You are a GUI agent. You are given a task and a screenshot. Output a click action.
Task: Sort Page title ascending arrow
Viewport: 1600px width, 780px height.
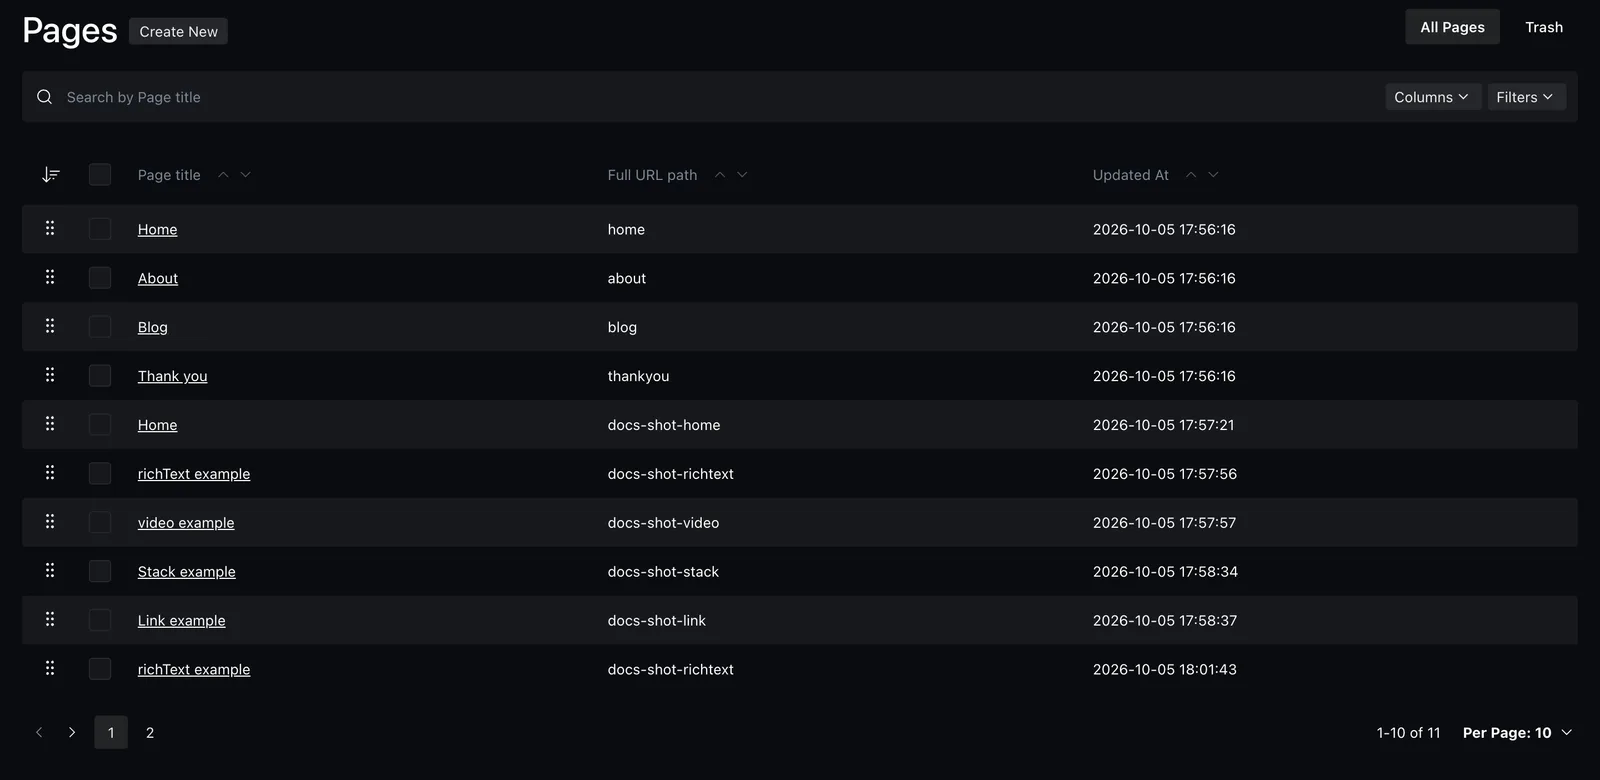[223, 175]
